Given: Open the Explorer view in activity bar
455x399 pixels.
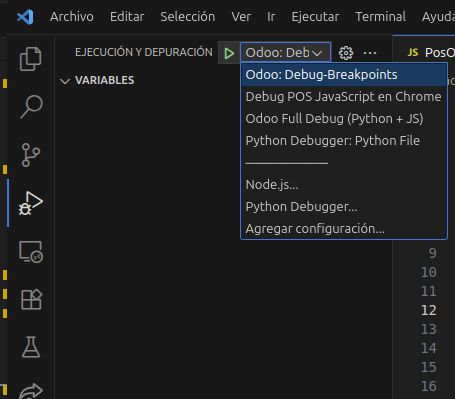Looking at the screenshot, I should [x=31, y=59].
